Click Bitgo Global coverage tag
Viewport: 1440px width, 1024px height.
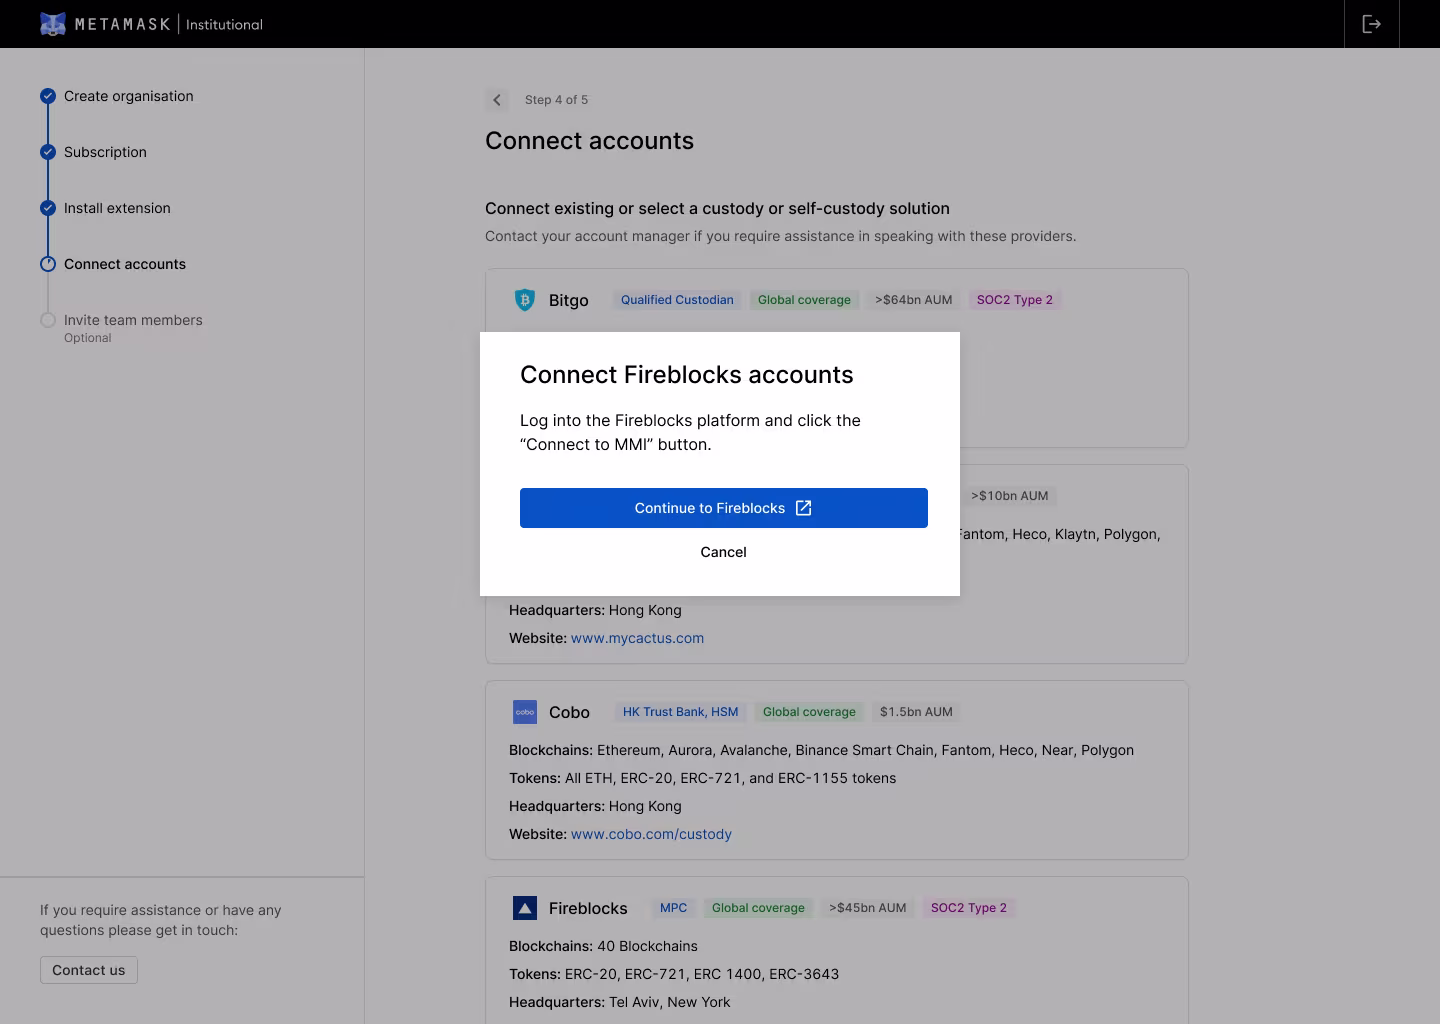804,300
